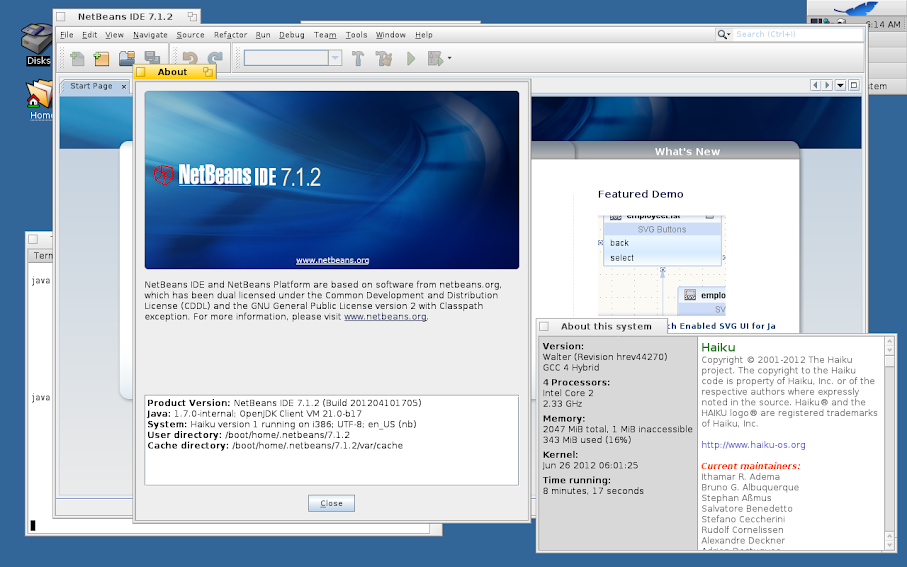The image size is (907, 567).
Task: Click the Clean and Build icon
Action: point(384,58)
